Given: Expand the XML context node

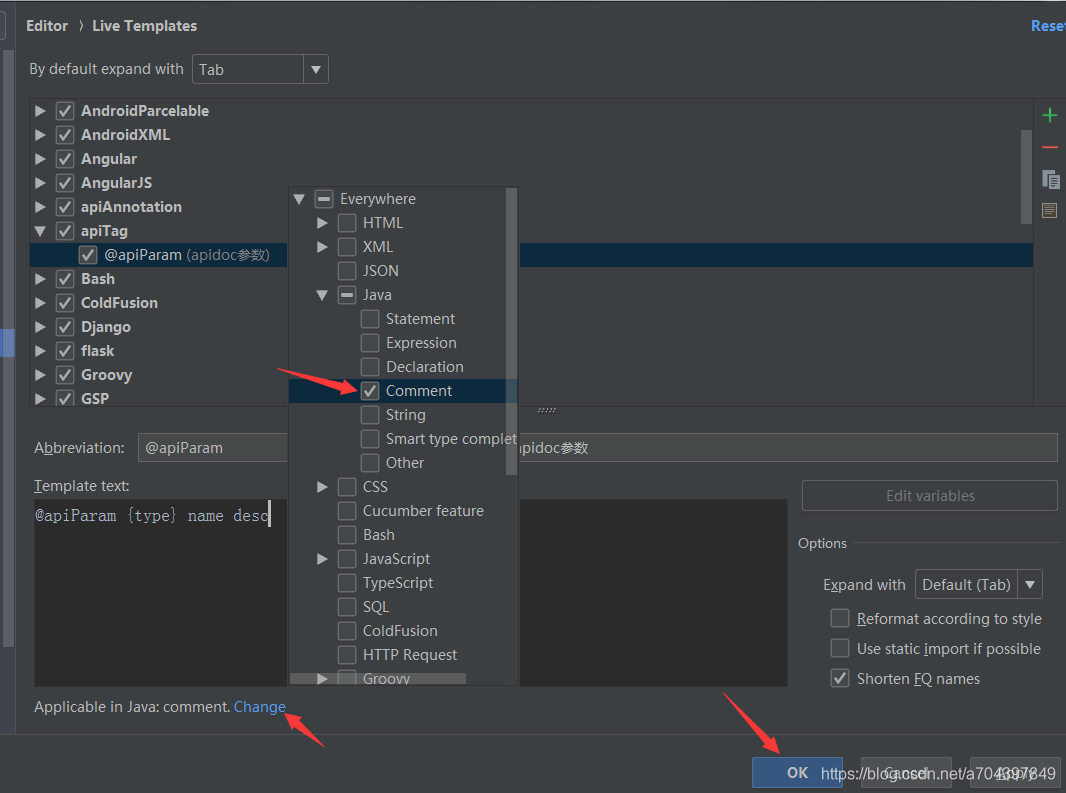Looking at the screenshot, I should pos(322,247).
